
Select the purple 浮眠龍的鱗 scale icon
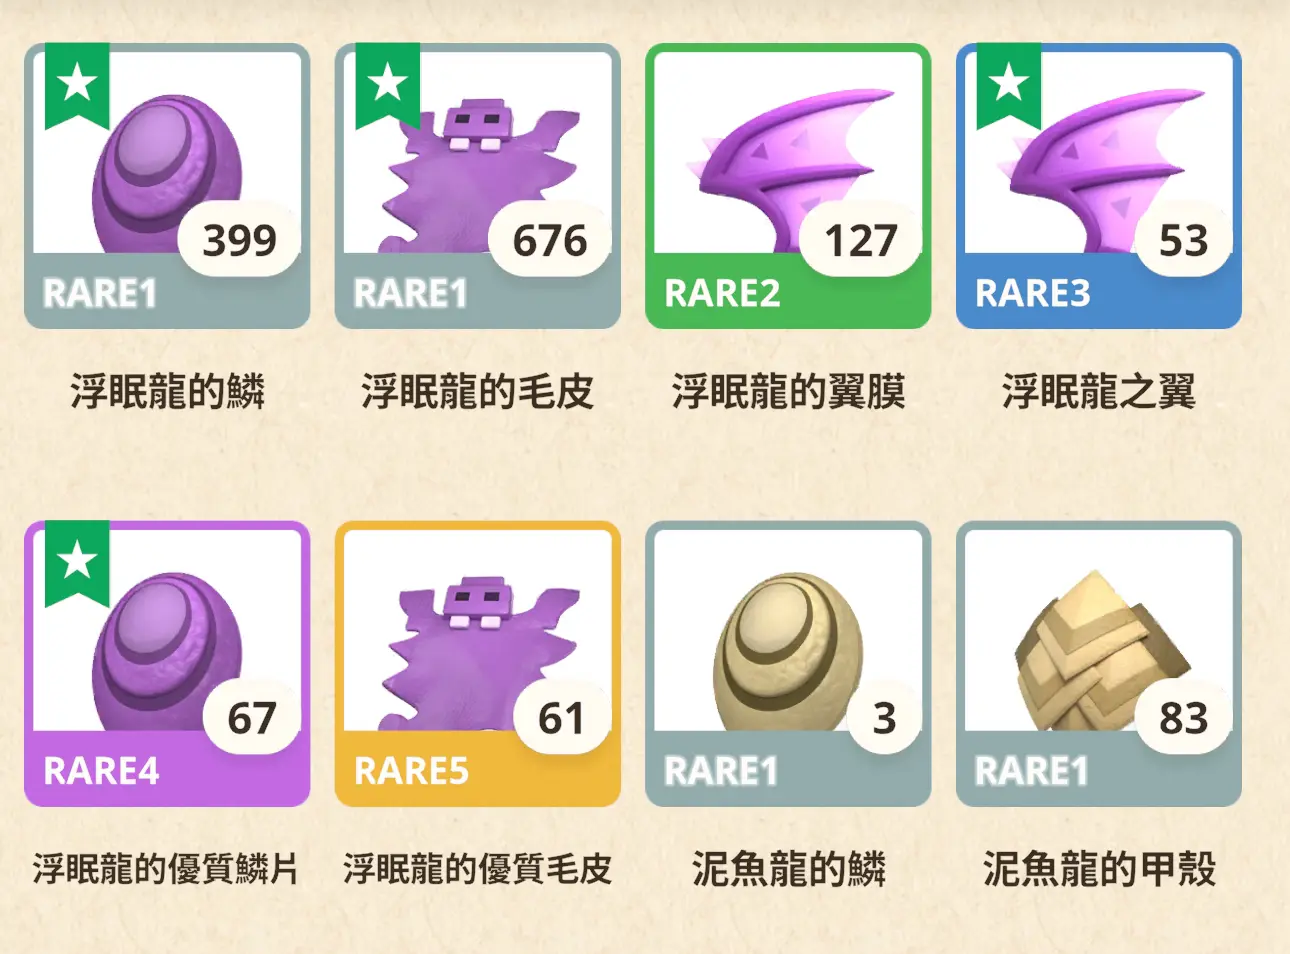[167, 186]
